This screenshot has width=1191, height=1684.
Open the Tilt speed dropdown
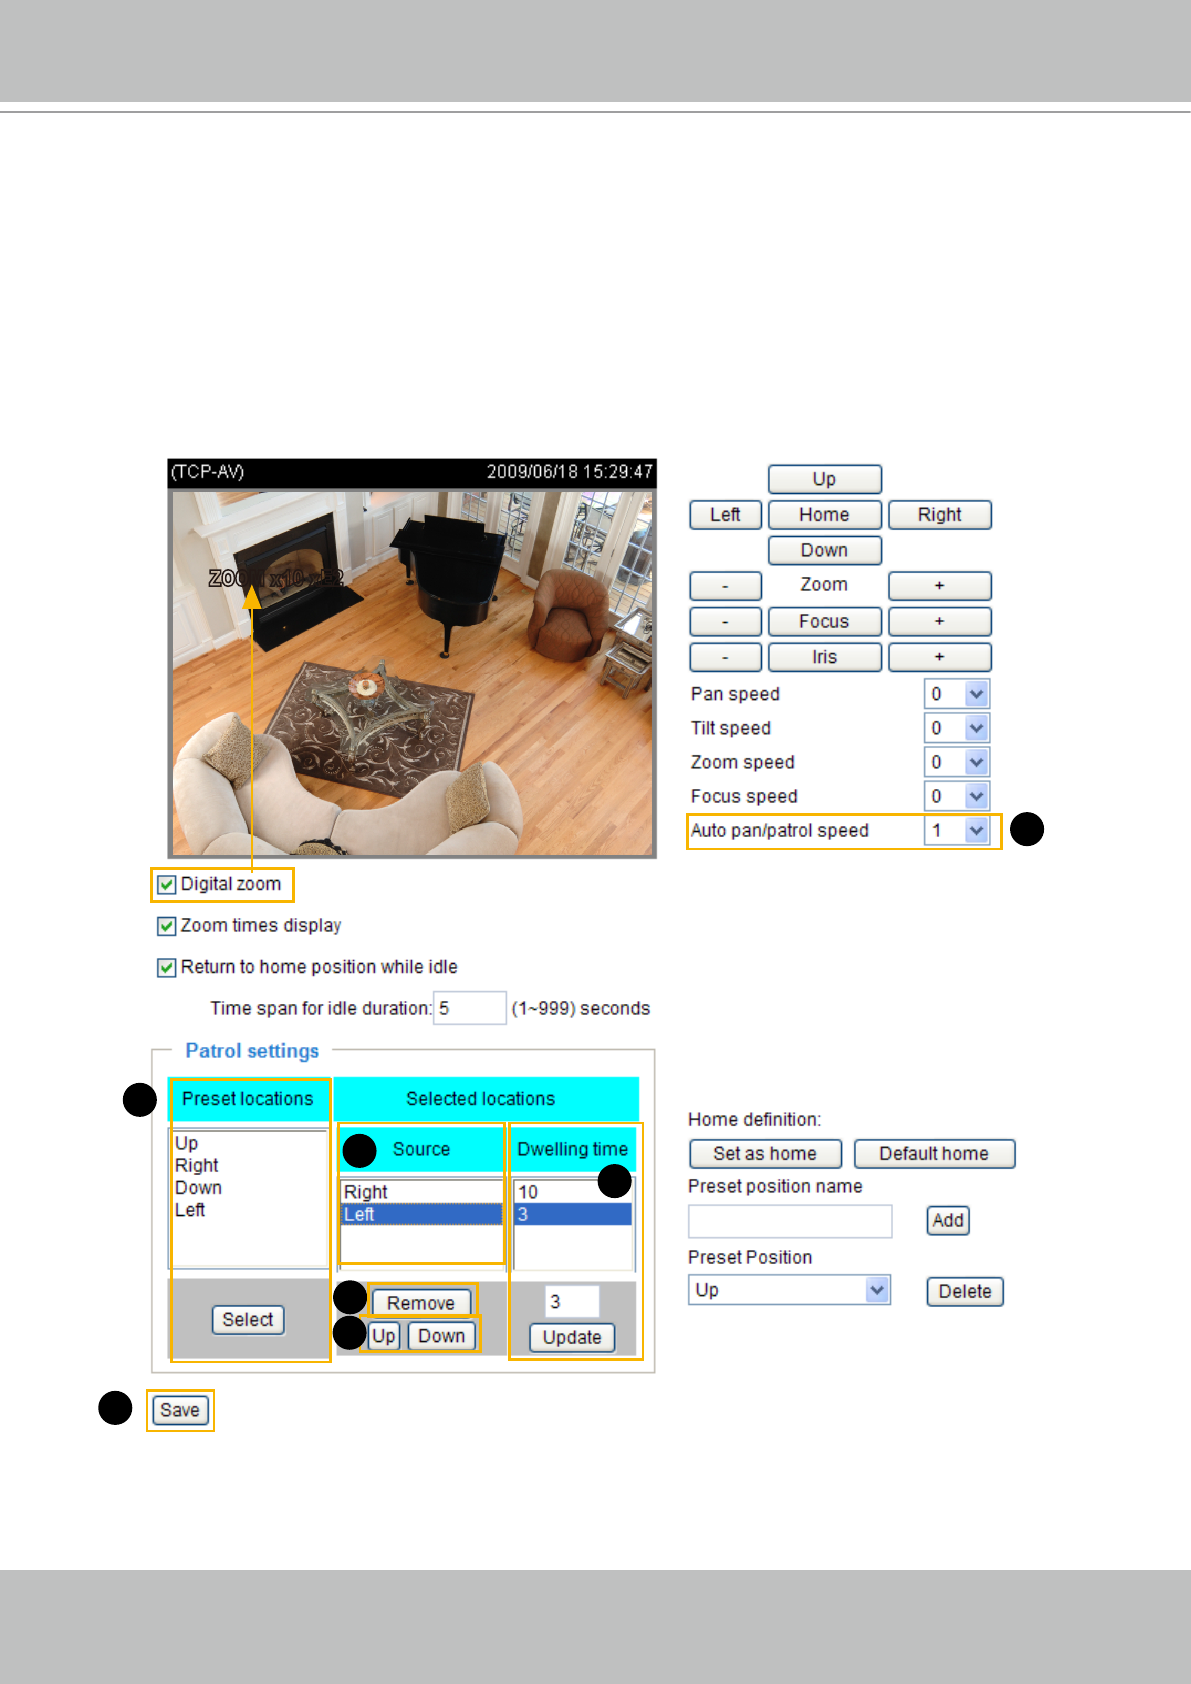click(957, 728)
